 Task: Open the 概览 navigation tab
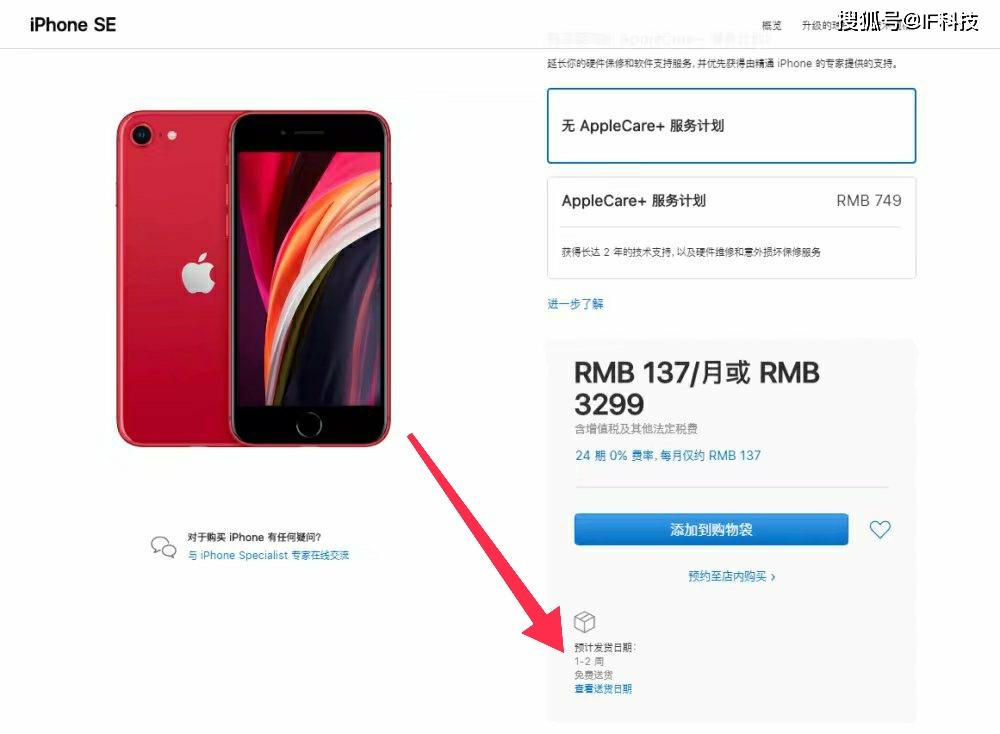point(772,26)
